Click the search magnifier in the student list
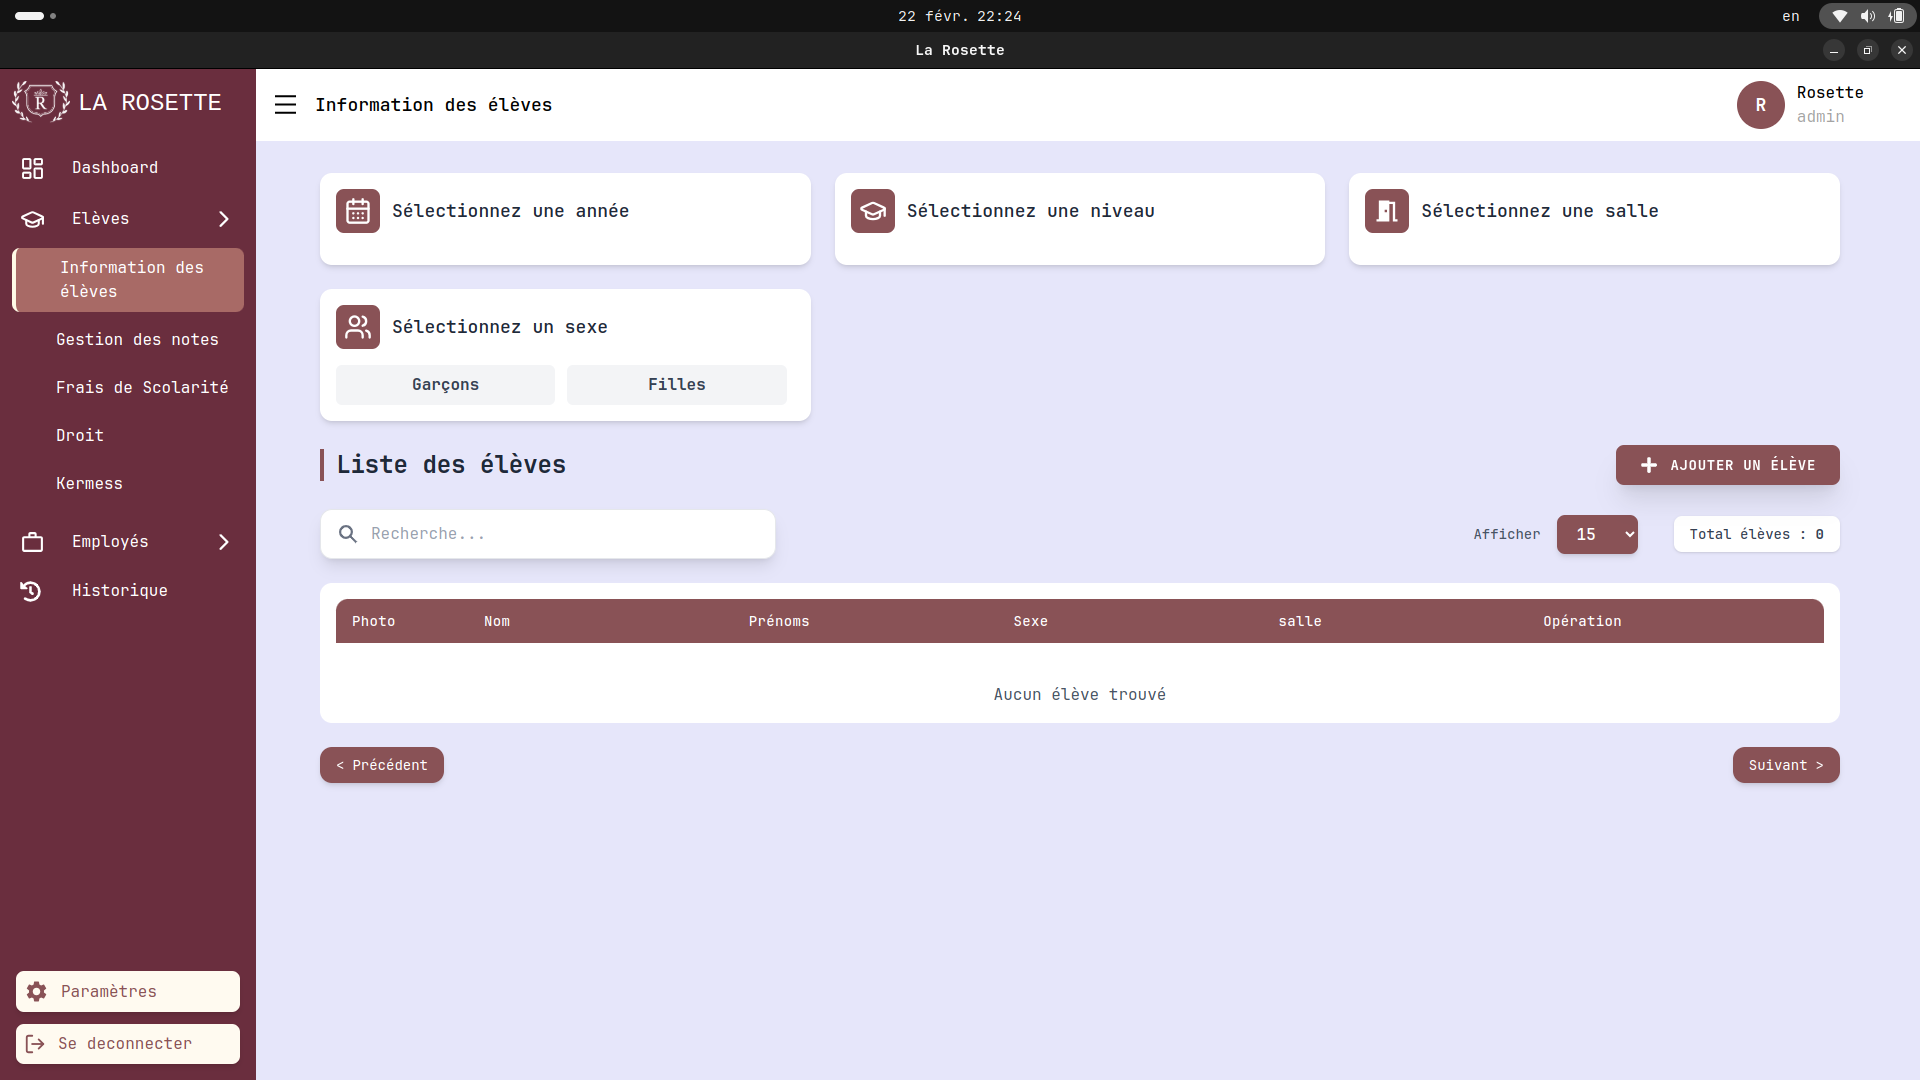Image resolution: width=1920 pixels, height=1080 pixels. (347, 533)
